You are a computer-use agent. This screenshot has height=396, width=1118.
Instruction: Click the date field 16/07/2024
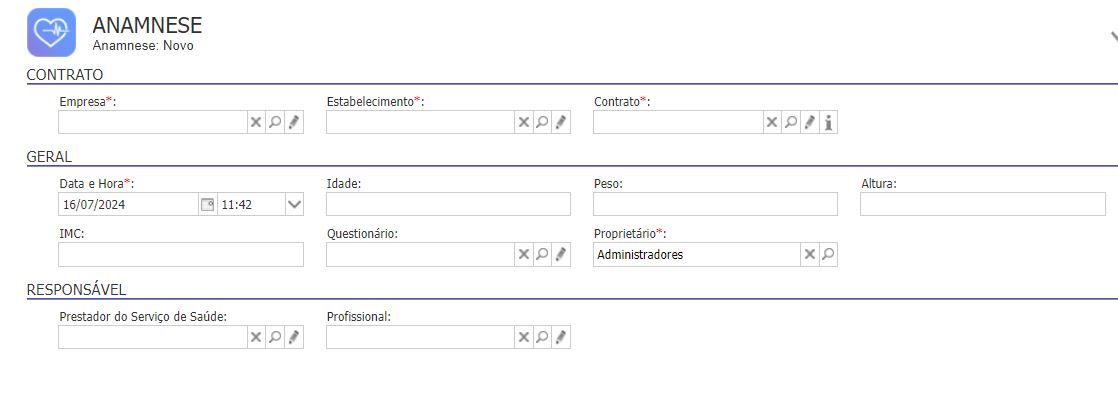click(128, 205)
